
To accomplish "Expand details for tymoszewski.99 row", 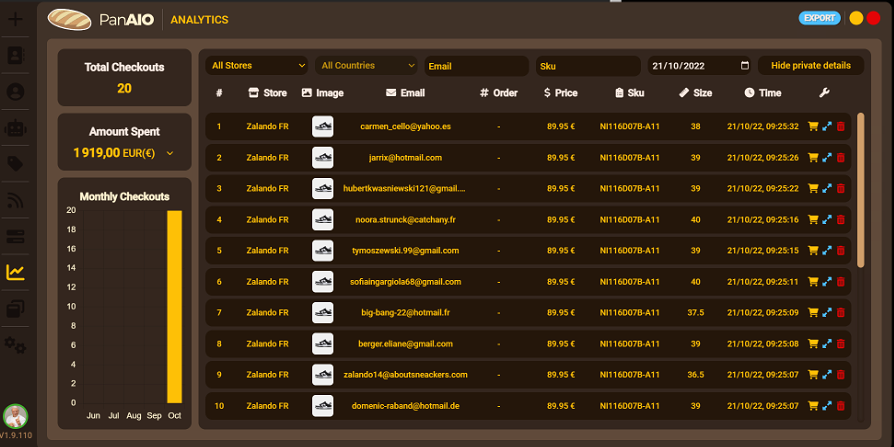I will point(827,250).
